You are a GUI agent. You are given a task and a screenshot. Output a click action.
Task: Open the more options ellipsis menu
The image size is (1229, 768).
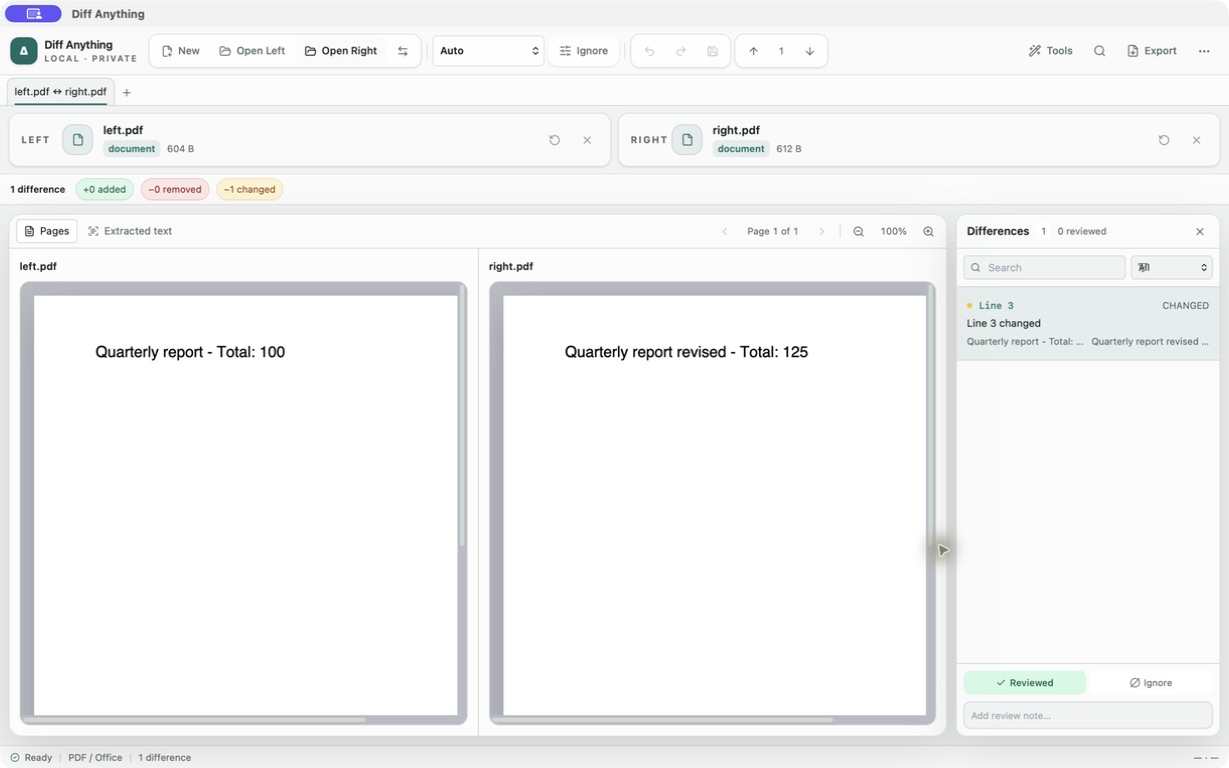[x=1204, y=51]
